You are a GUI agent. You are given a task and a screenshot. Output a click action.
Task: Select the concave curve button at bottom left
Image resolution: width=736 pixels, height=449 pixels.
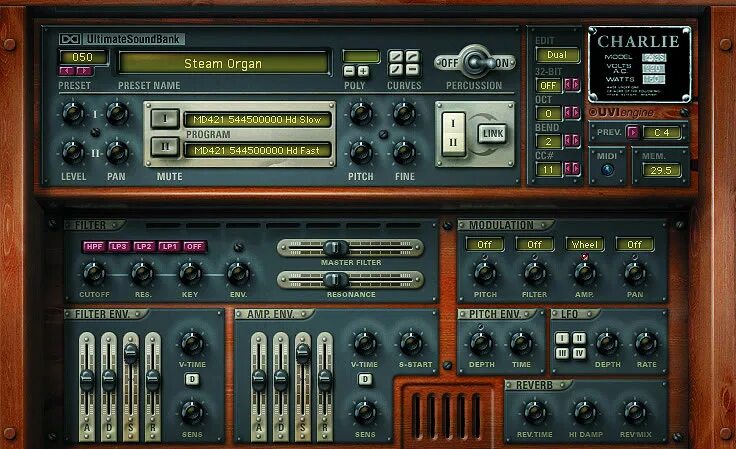point(395,70)
